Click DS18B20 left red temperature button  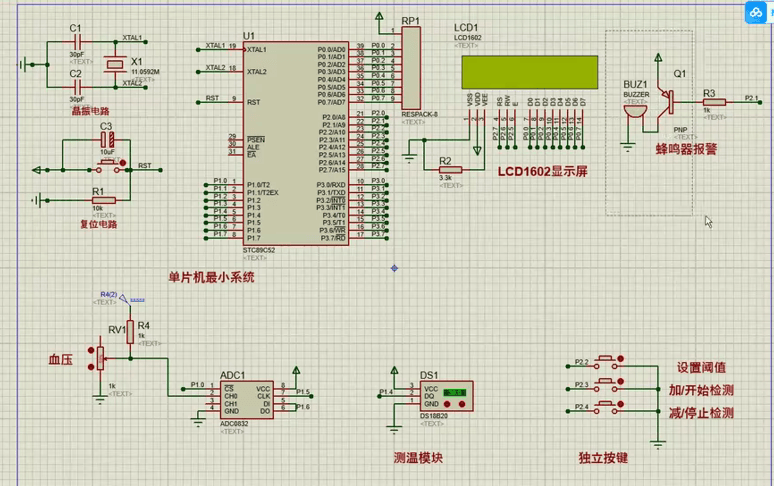tap(449, 402)
